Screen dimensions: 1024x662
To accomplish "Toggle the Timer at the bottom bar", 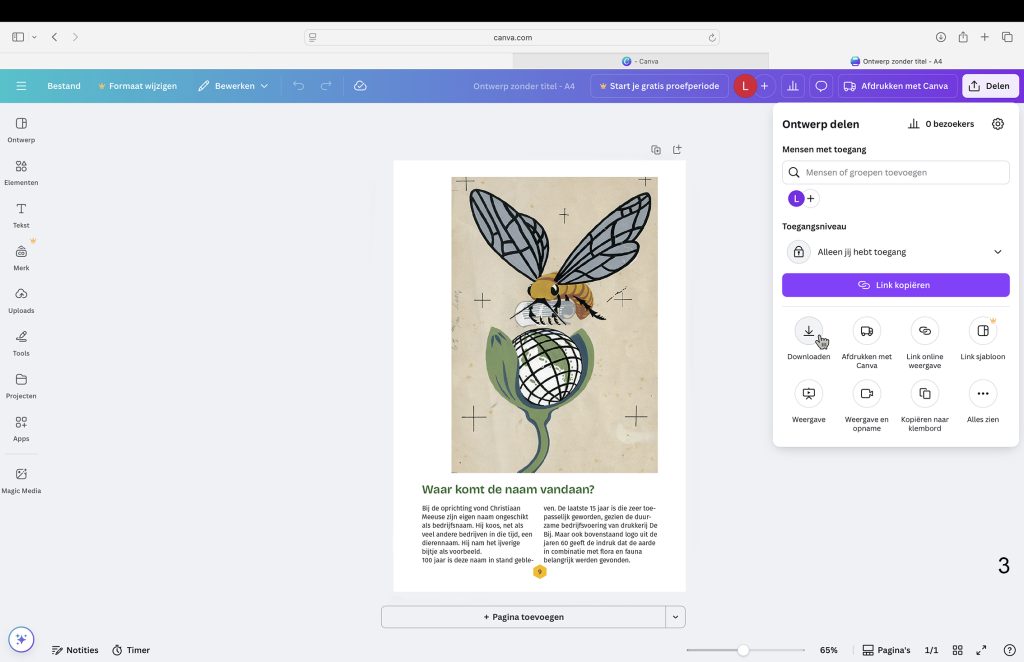I will click(x=130, y=650).
